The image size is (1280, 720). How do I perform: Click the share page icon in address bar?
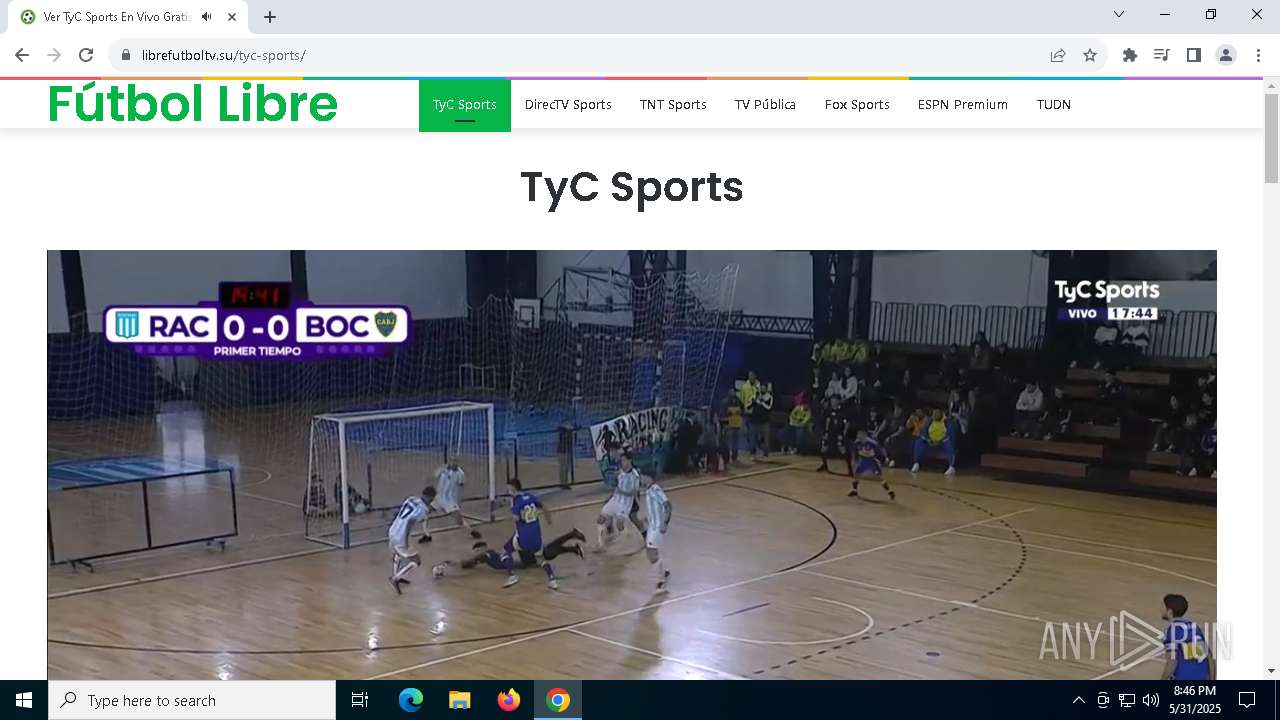(x=1058, y=55)
